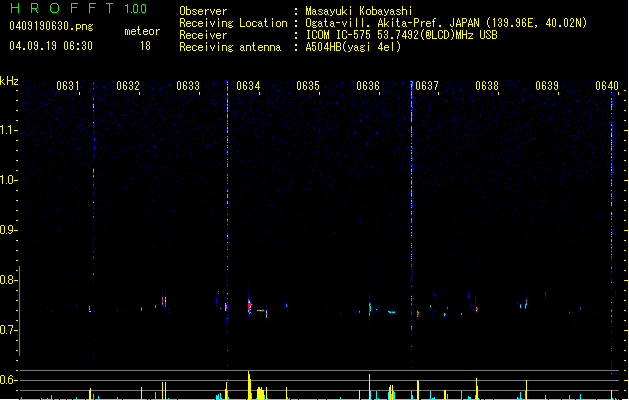Click the 1.1 kHz axis label

[x=8, y=130]
